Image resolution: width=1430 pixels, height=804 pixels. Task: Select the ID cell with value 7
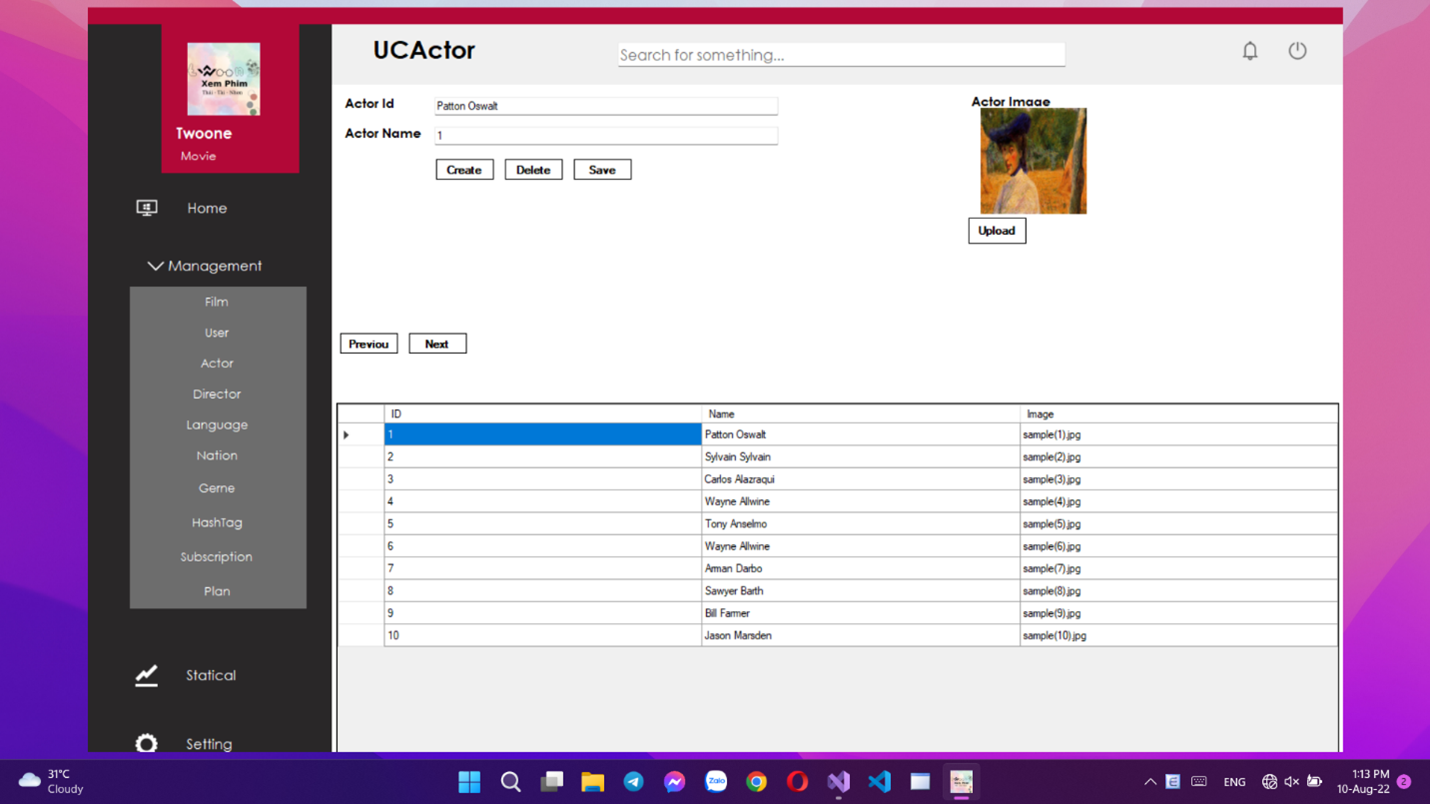point(543,569)
